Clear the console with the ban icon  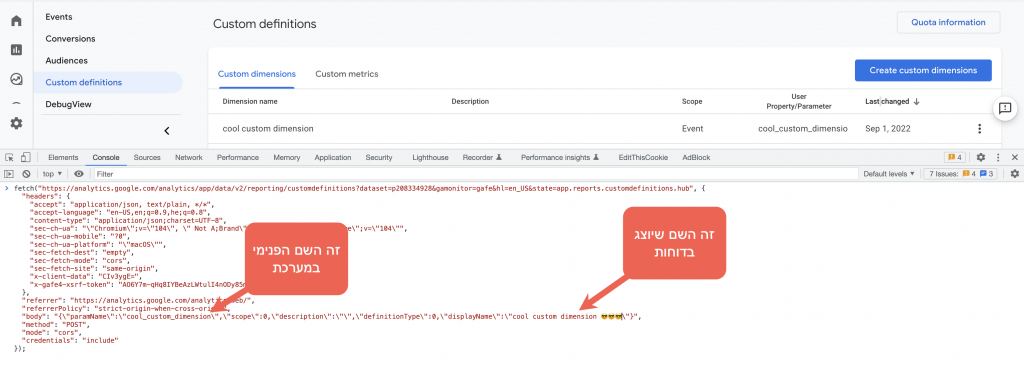click(26, 174)
